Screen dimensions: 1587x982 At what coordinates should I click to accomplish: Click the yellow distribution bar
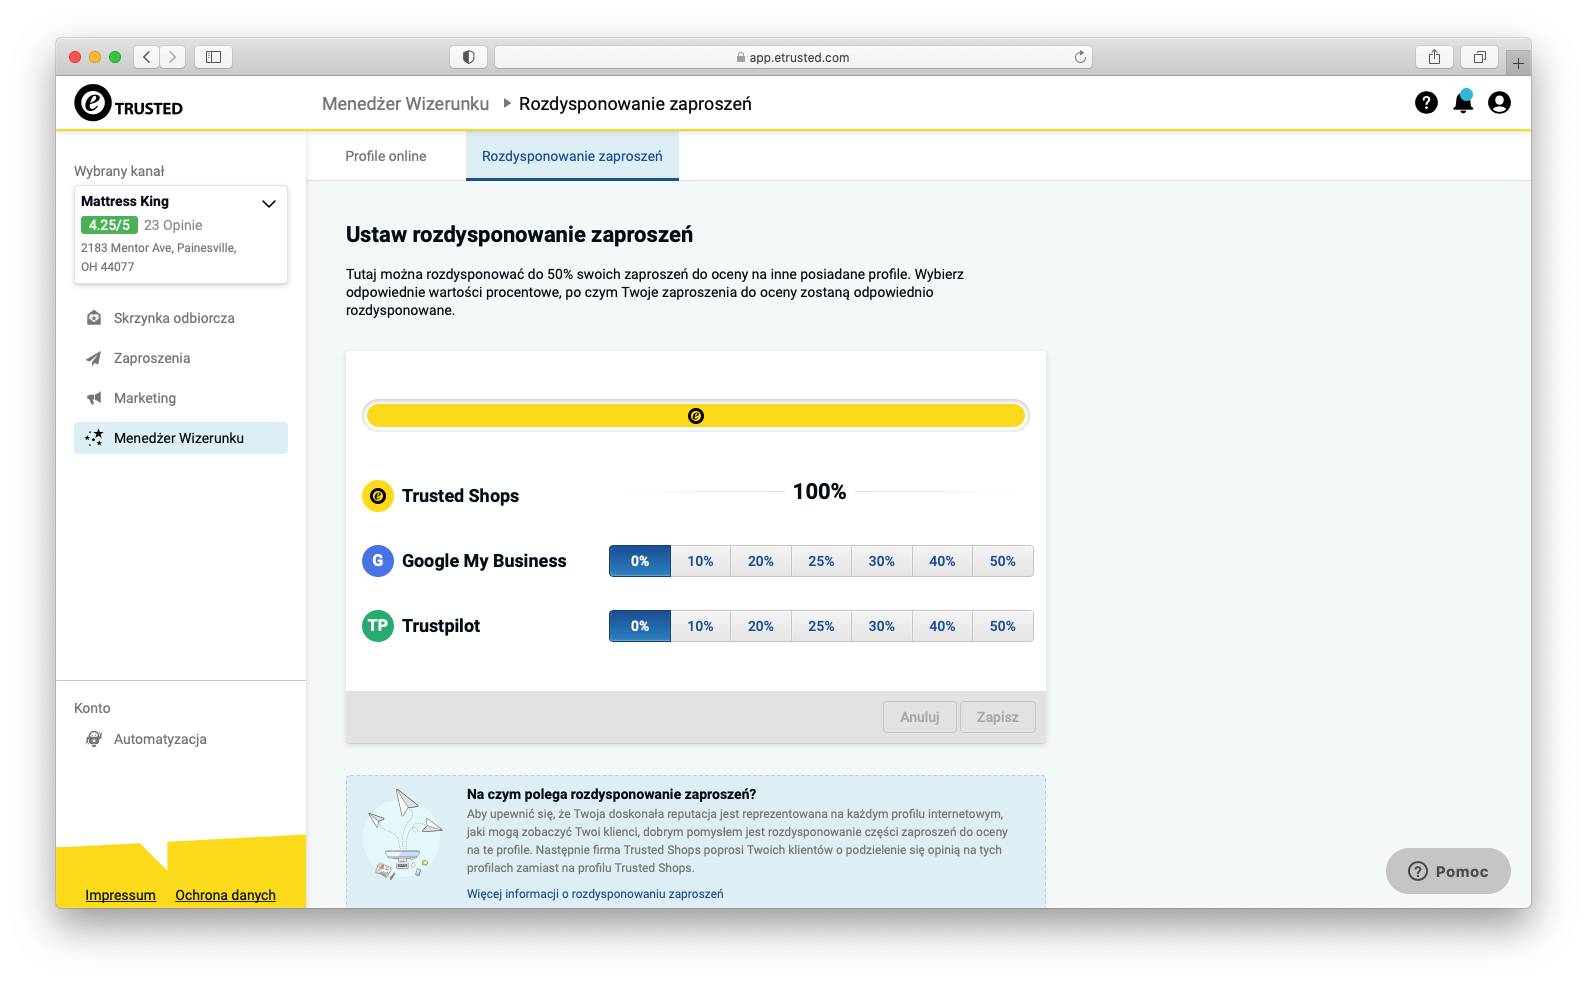click(696, 416)
